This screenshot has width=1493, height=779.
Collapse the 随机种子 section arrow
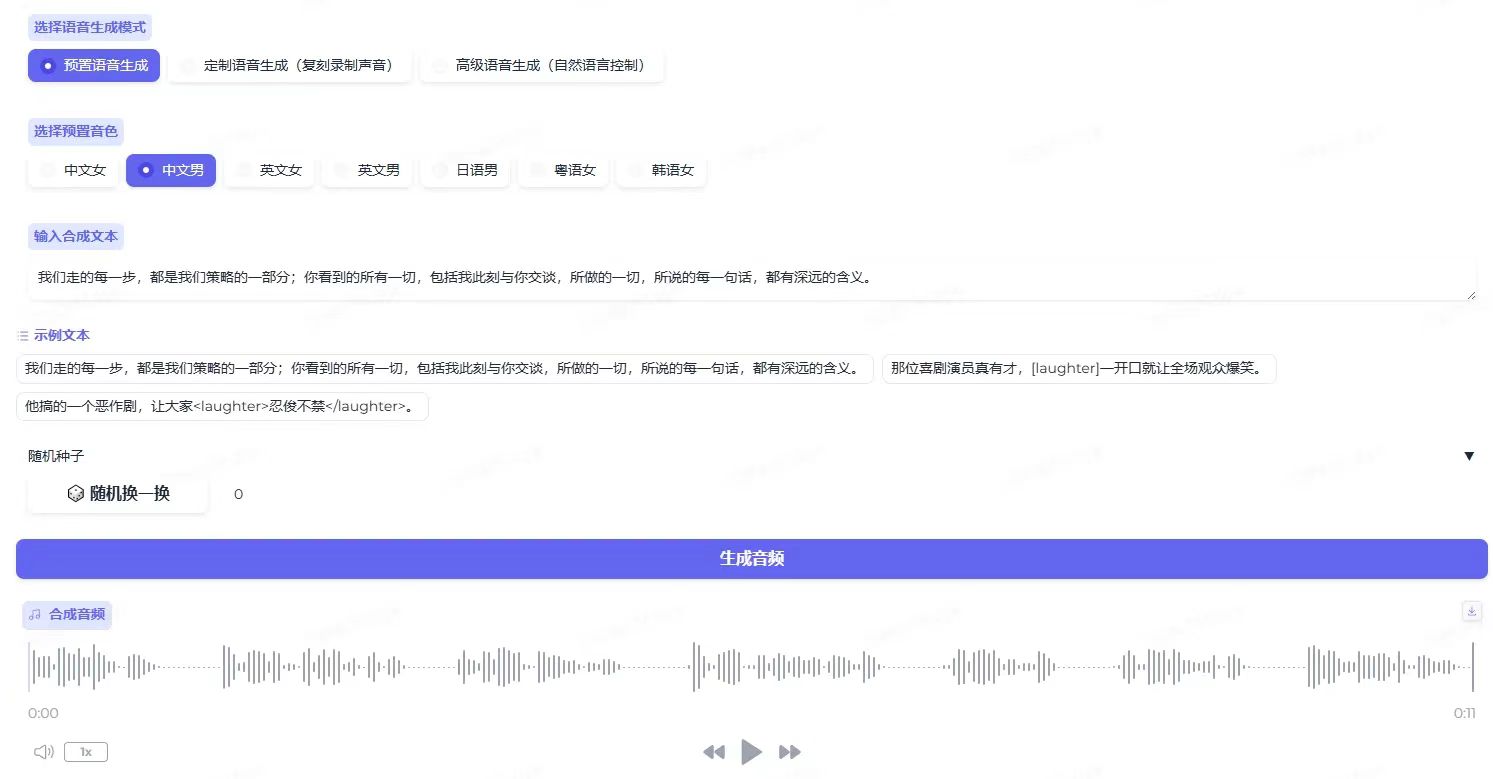coord(1469,456)
